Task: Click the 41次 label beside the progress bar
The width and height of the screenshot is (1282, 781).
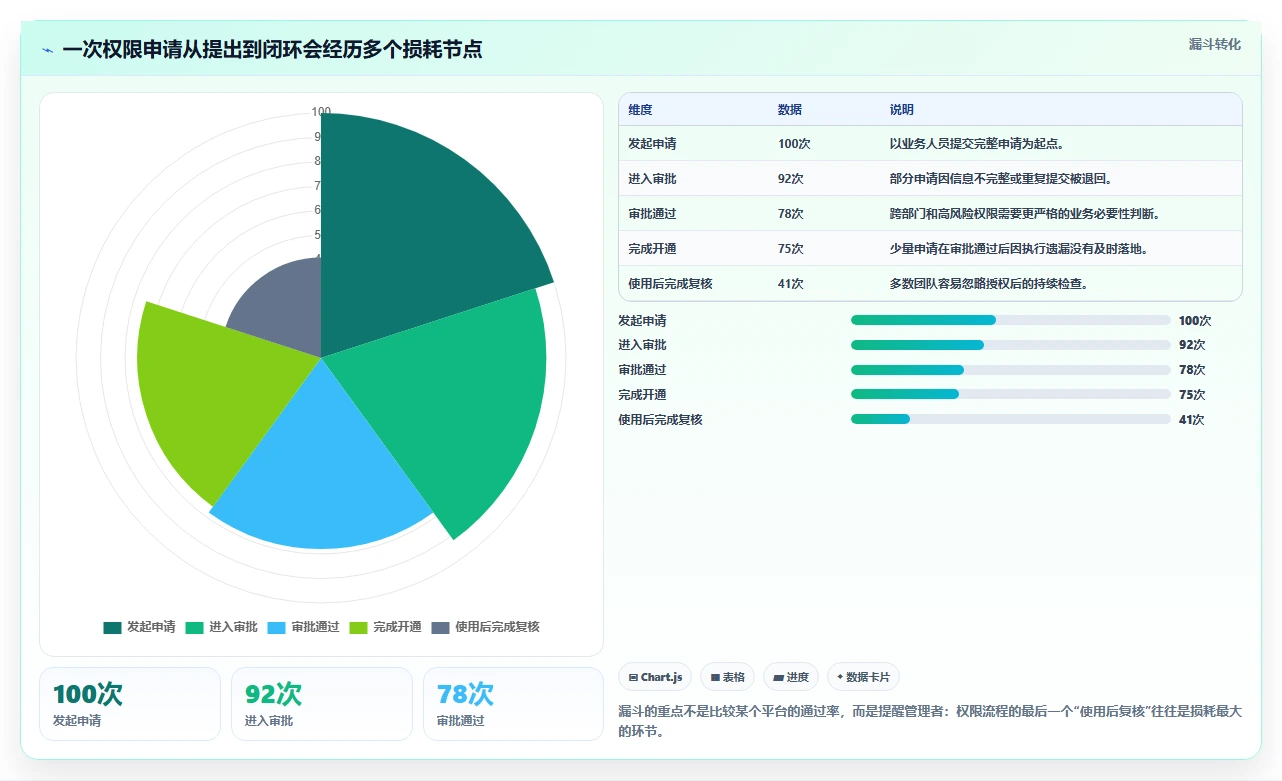Action: point(1192,420)
